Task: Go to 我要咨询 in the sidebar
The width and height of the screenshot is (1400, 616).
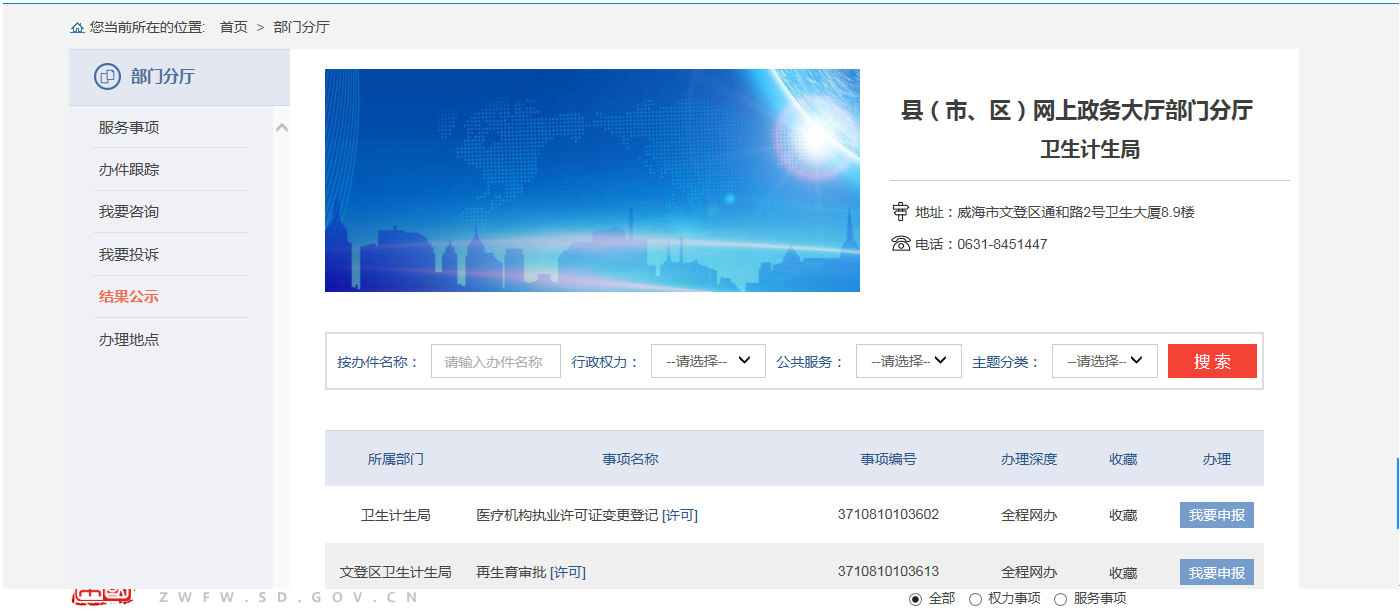Action: [129, 212]
